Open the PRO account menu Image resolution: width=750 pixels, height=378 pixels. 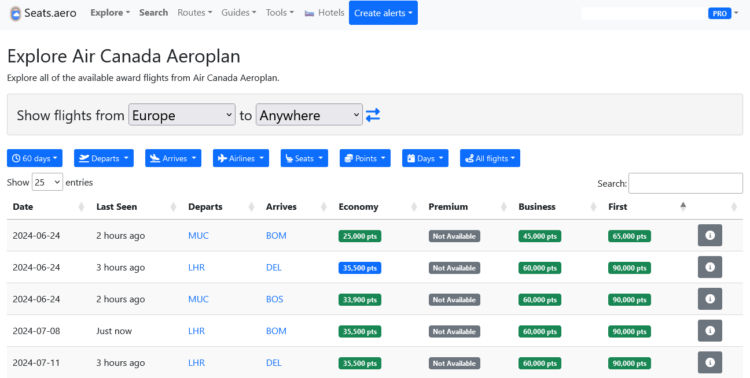(x=723, y=13)
